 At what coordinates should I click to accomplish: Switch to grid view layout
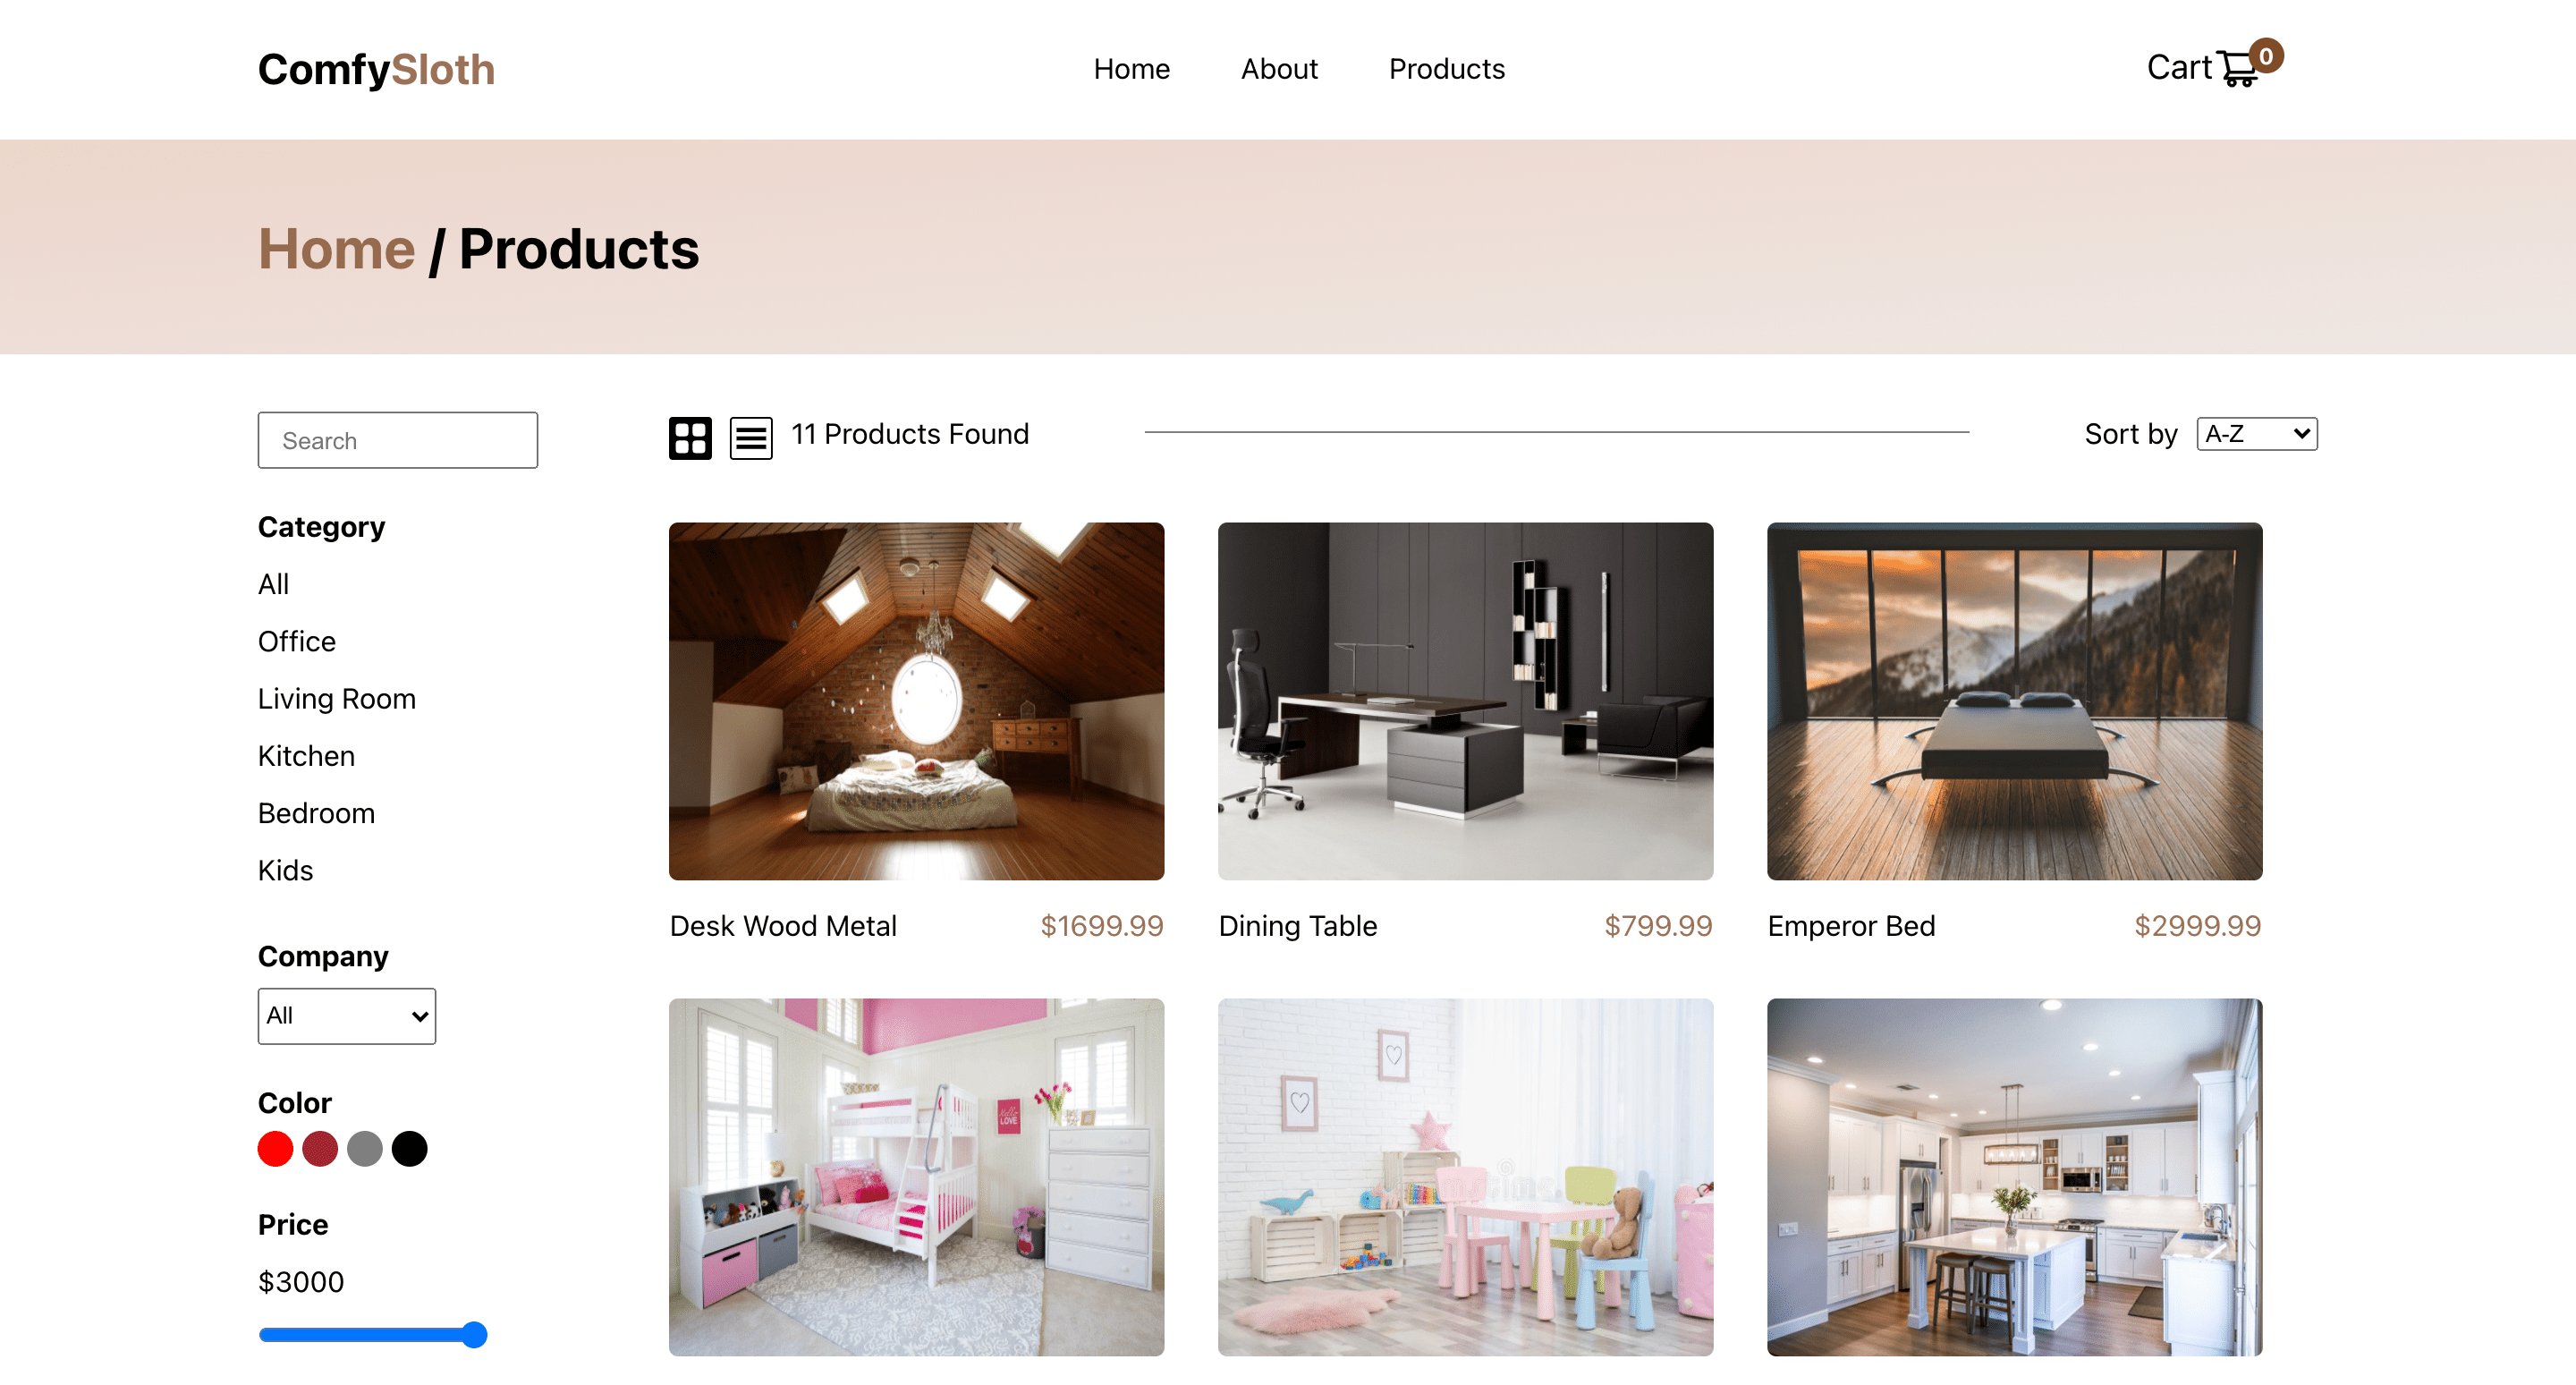[690, 437]
